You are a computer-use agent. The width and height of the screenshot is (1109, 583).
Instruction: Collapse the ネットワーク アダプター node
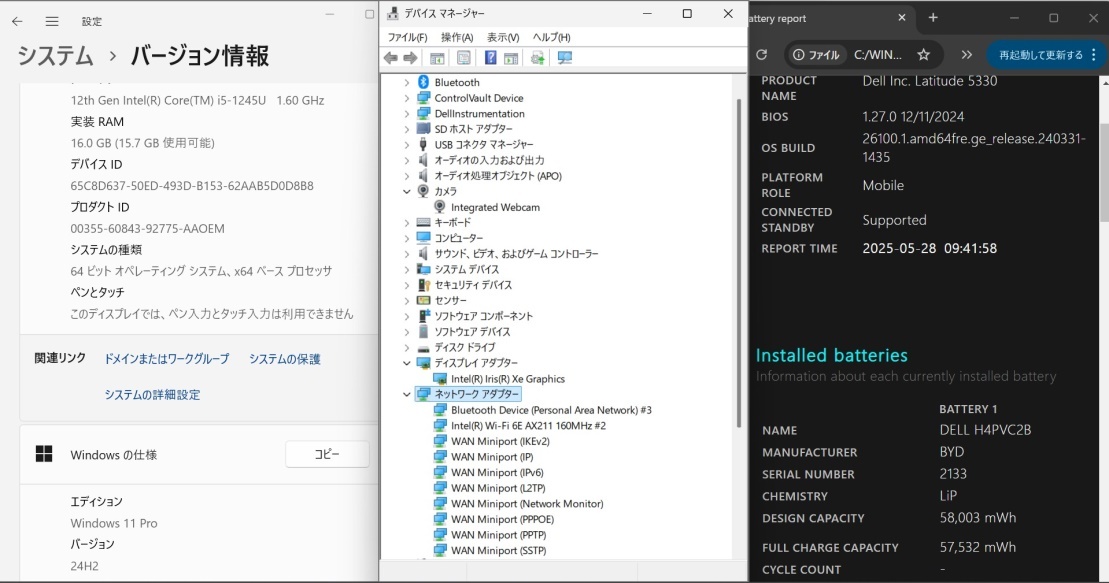pyautogui.click(x=407, y=394)
